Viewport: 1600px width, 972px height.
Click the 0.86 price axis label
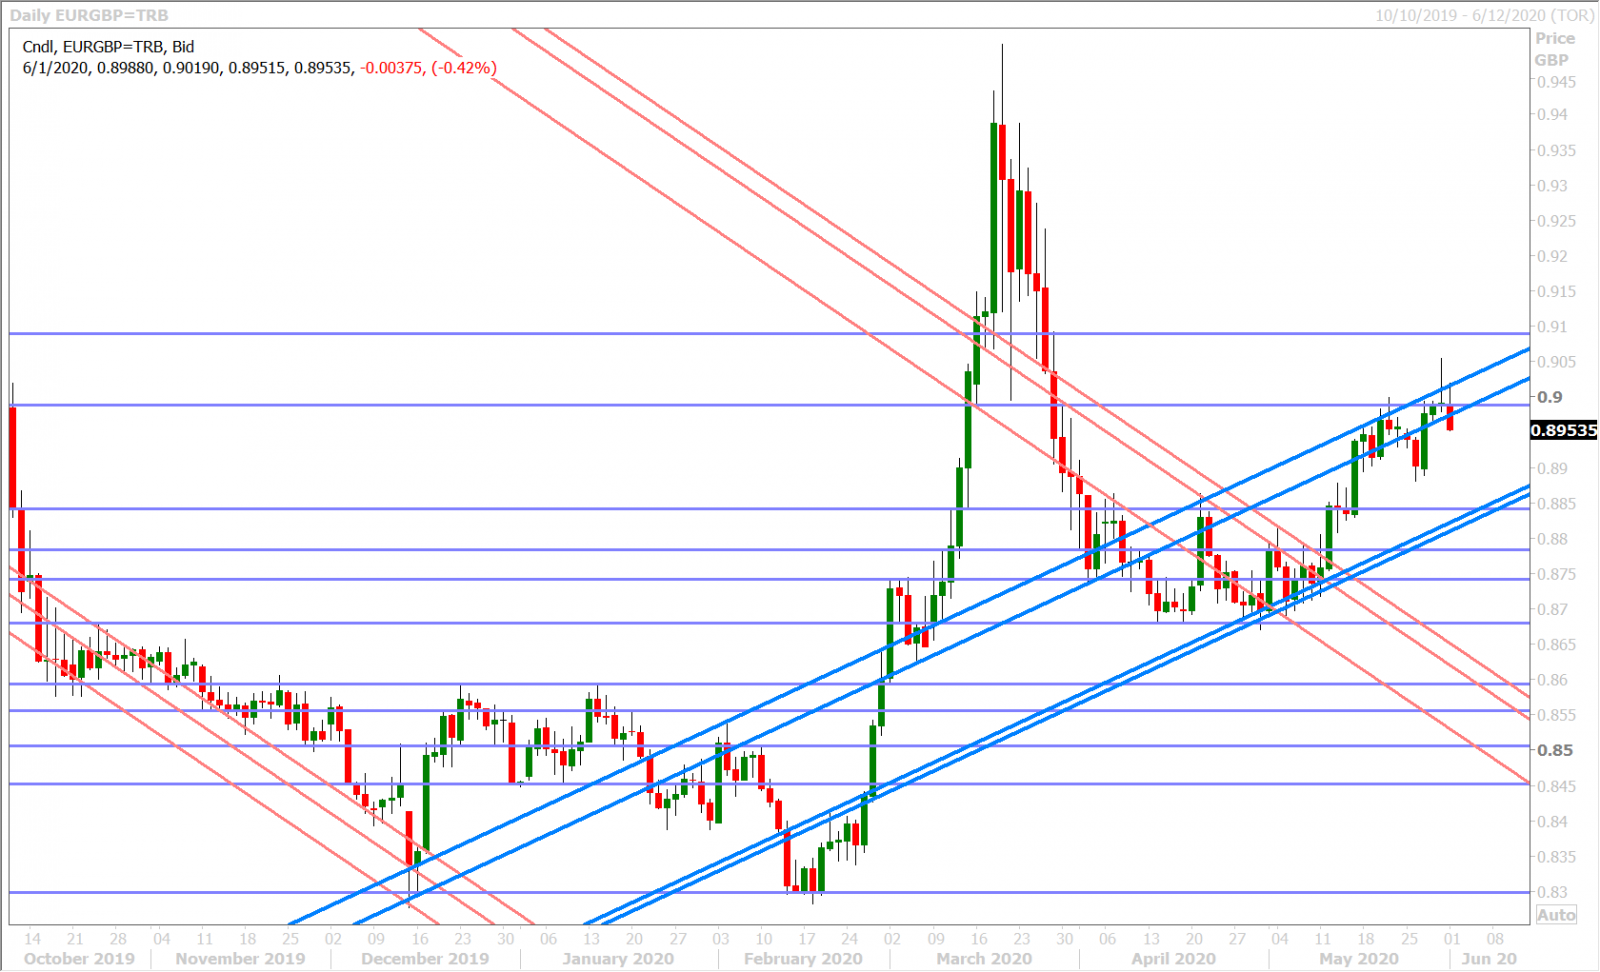[x=1553, y=680]
